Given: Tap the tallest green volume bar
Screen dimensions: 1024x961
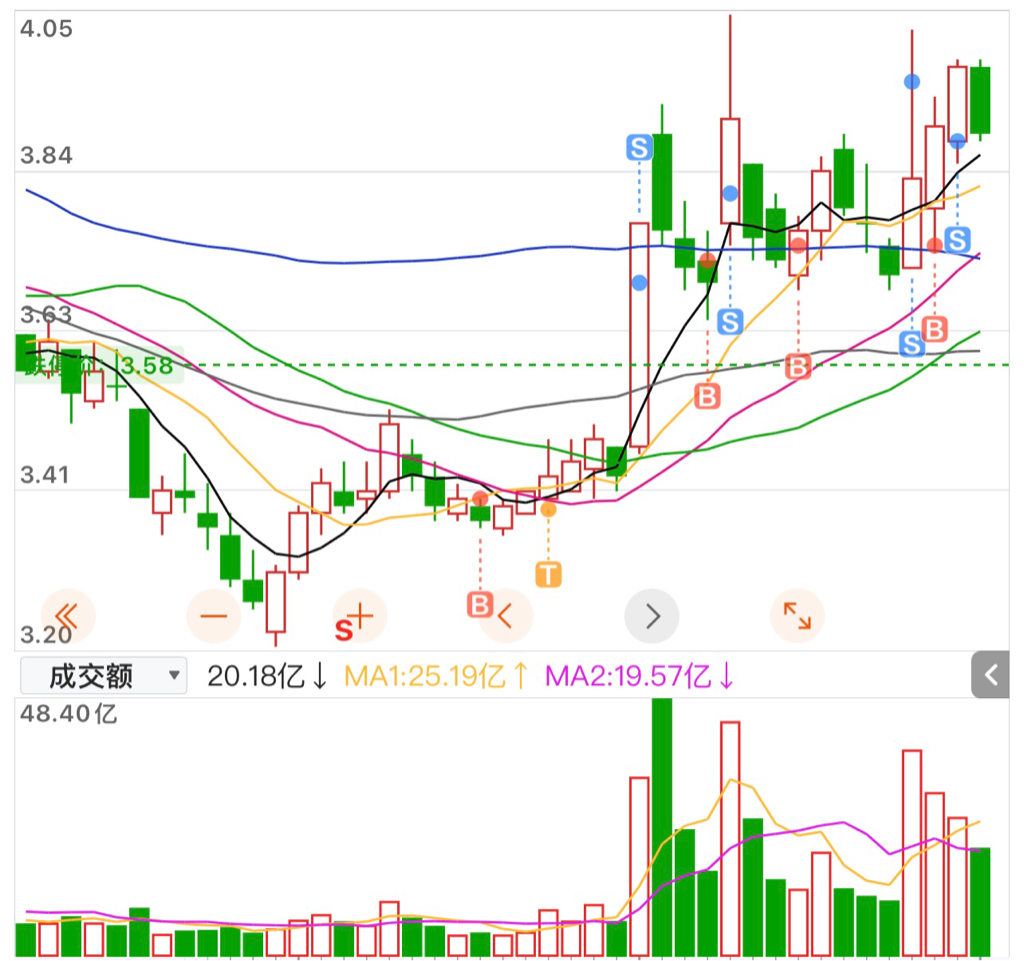Looking at the screenshot, I should pyautogui.click(x=662, y=827).
